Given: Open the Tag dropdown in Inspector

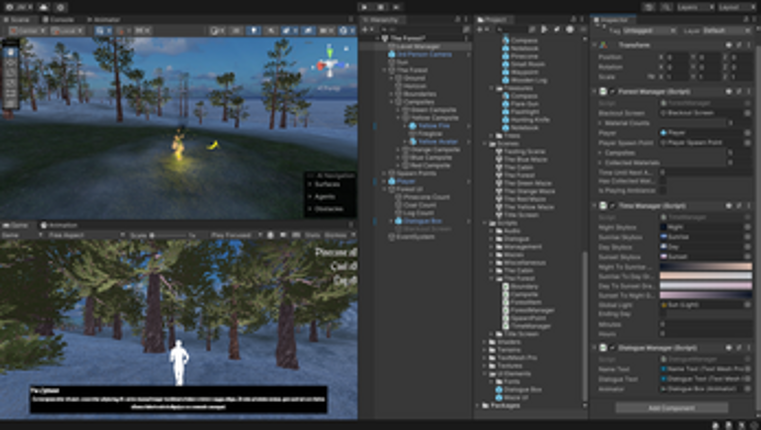Looking at the screenshot, I should (649, 31).
